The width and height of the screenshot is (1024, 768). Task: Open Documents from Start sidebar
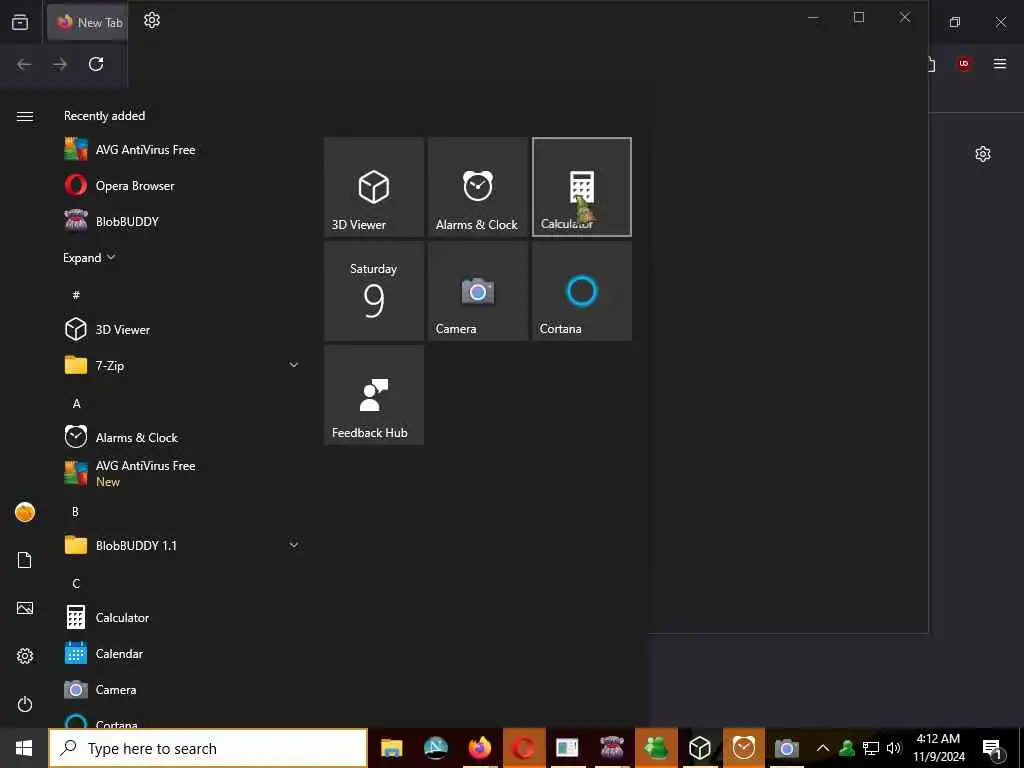tap(25, 560)
